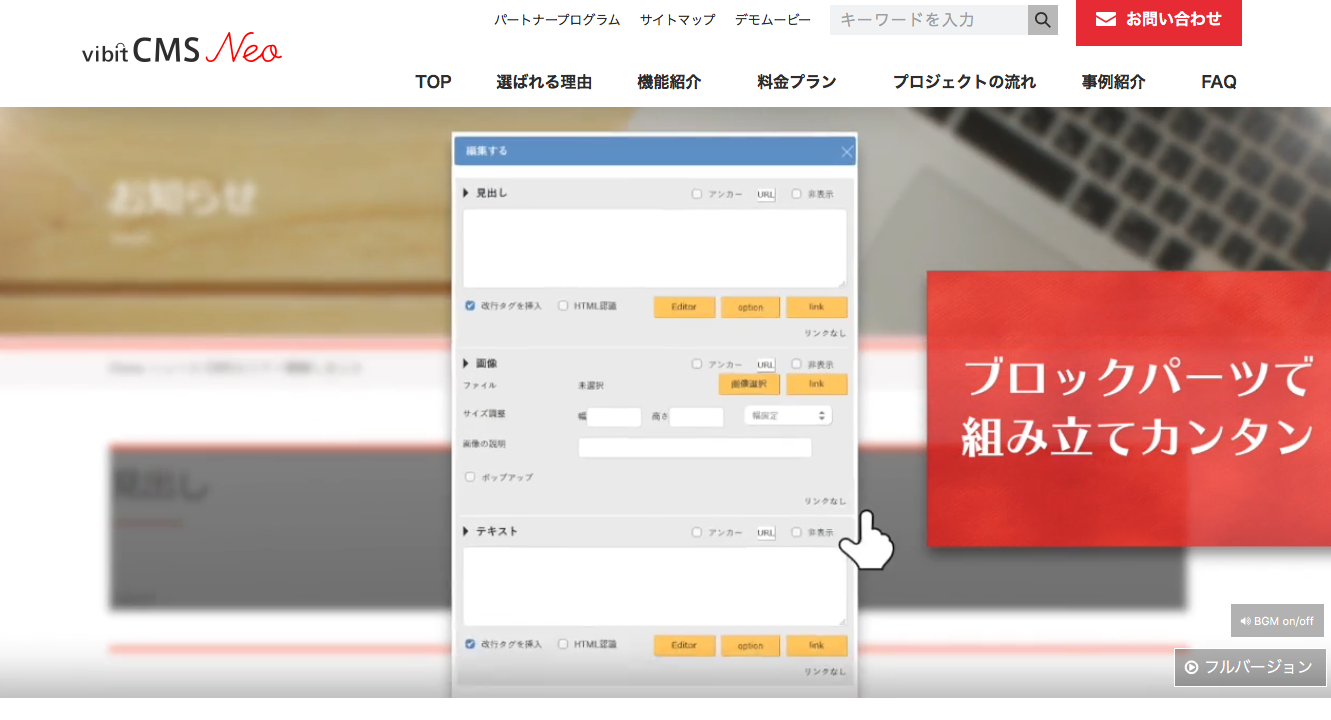
Task: Click Editor button in 見出し section
Action: tap(684, 307)
